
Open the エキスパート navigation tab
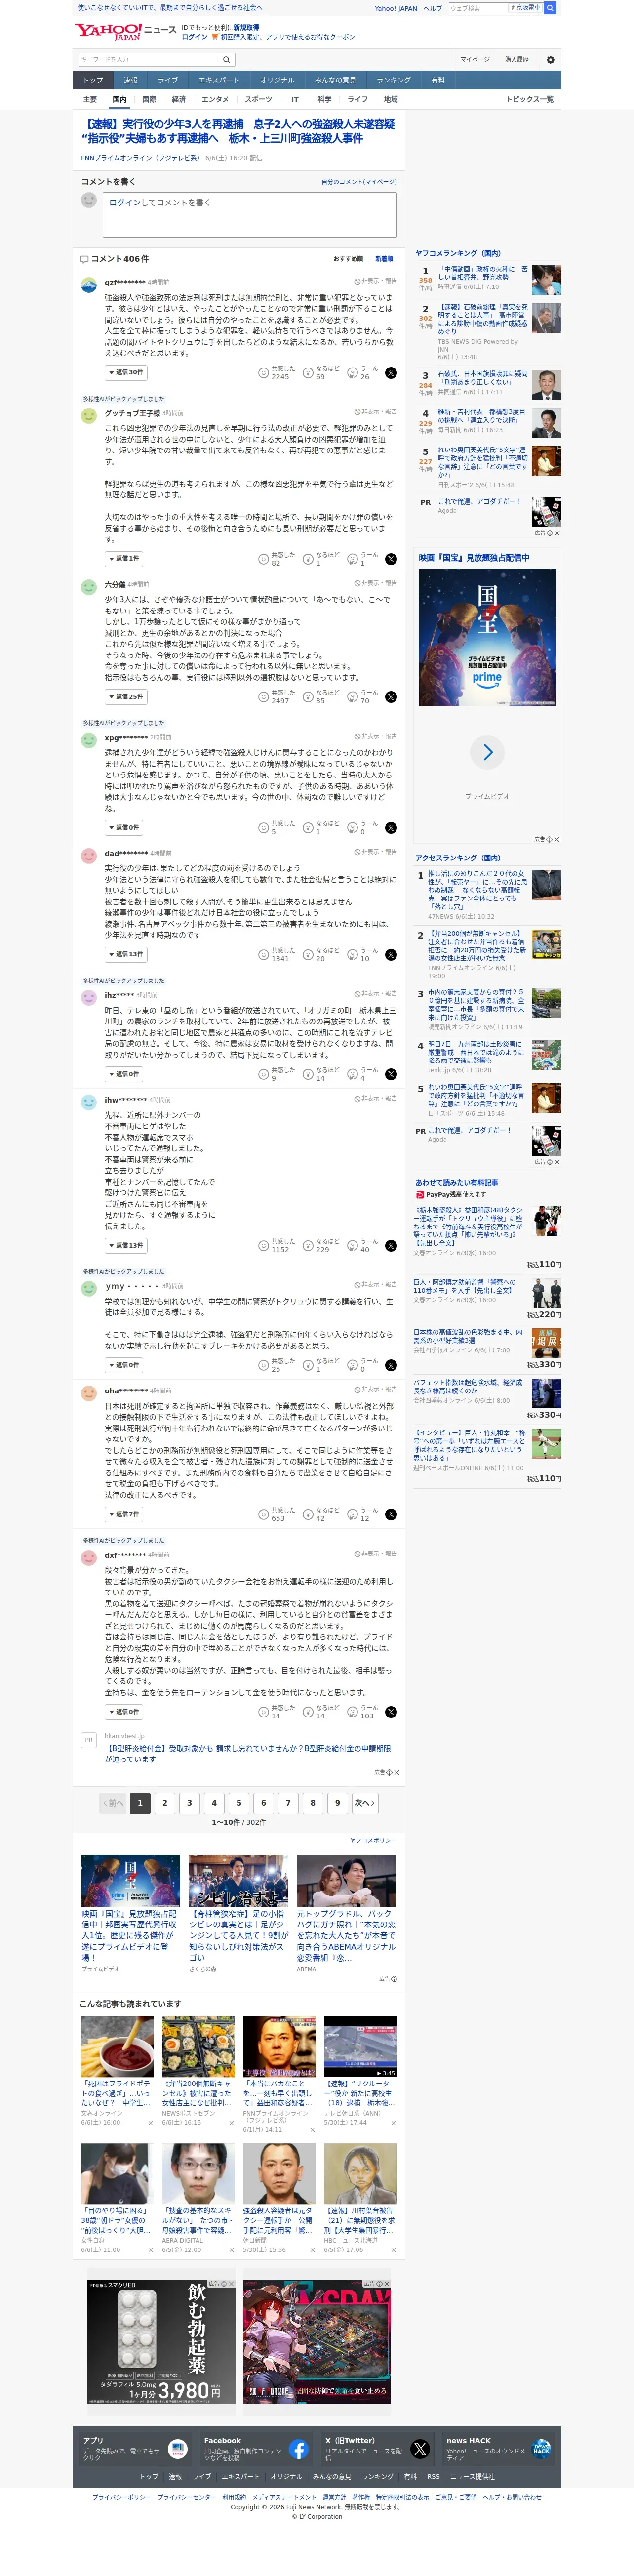218,80
